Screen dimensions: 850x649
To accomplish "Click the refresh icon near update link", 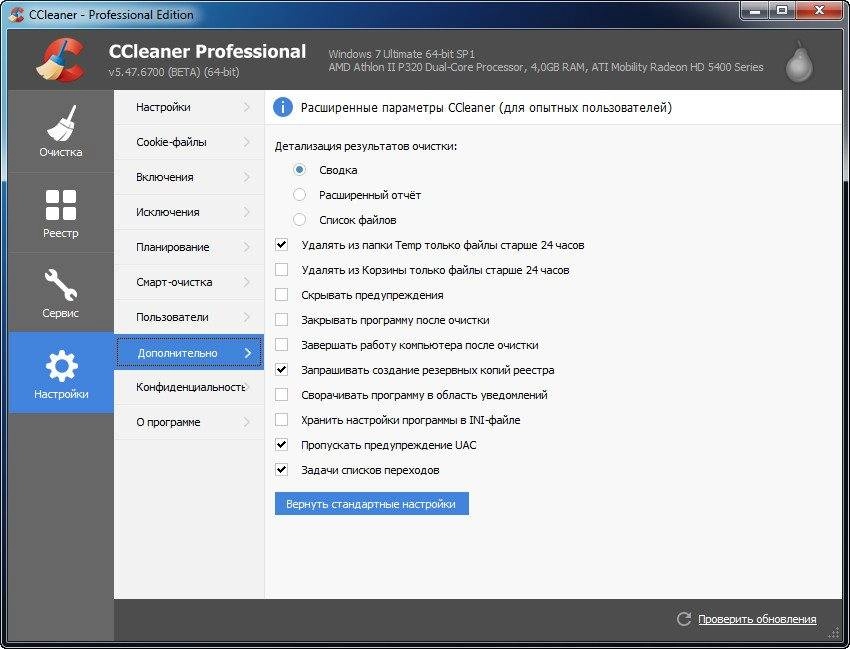I will pos(684,619).
